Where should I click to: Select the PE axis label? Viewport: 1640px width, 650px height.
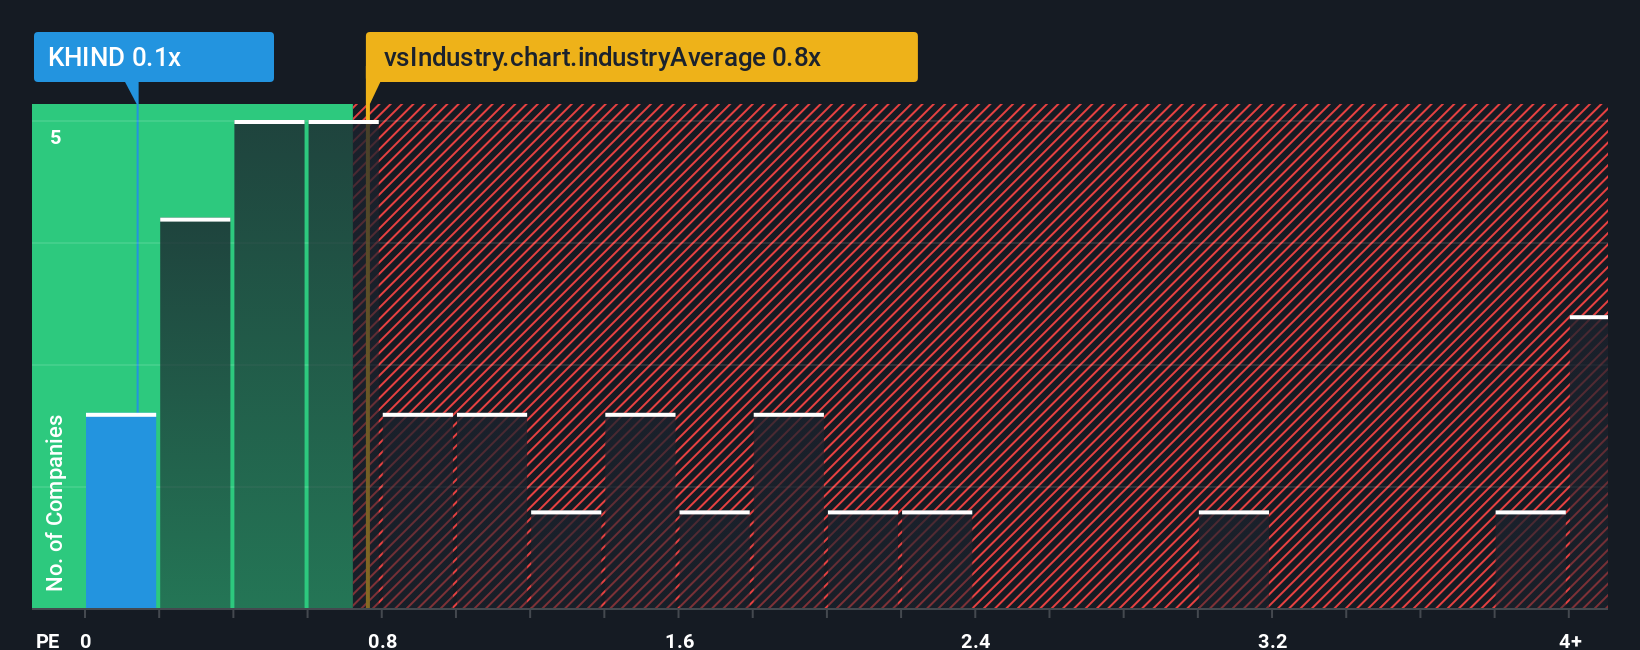(x=48, y=640)
